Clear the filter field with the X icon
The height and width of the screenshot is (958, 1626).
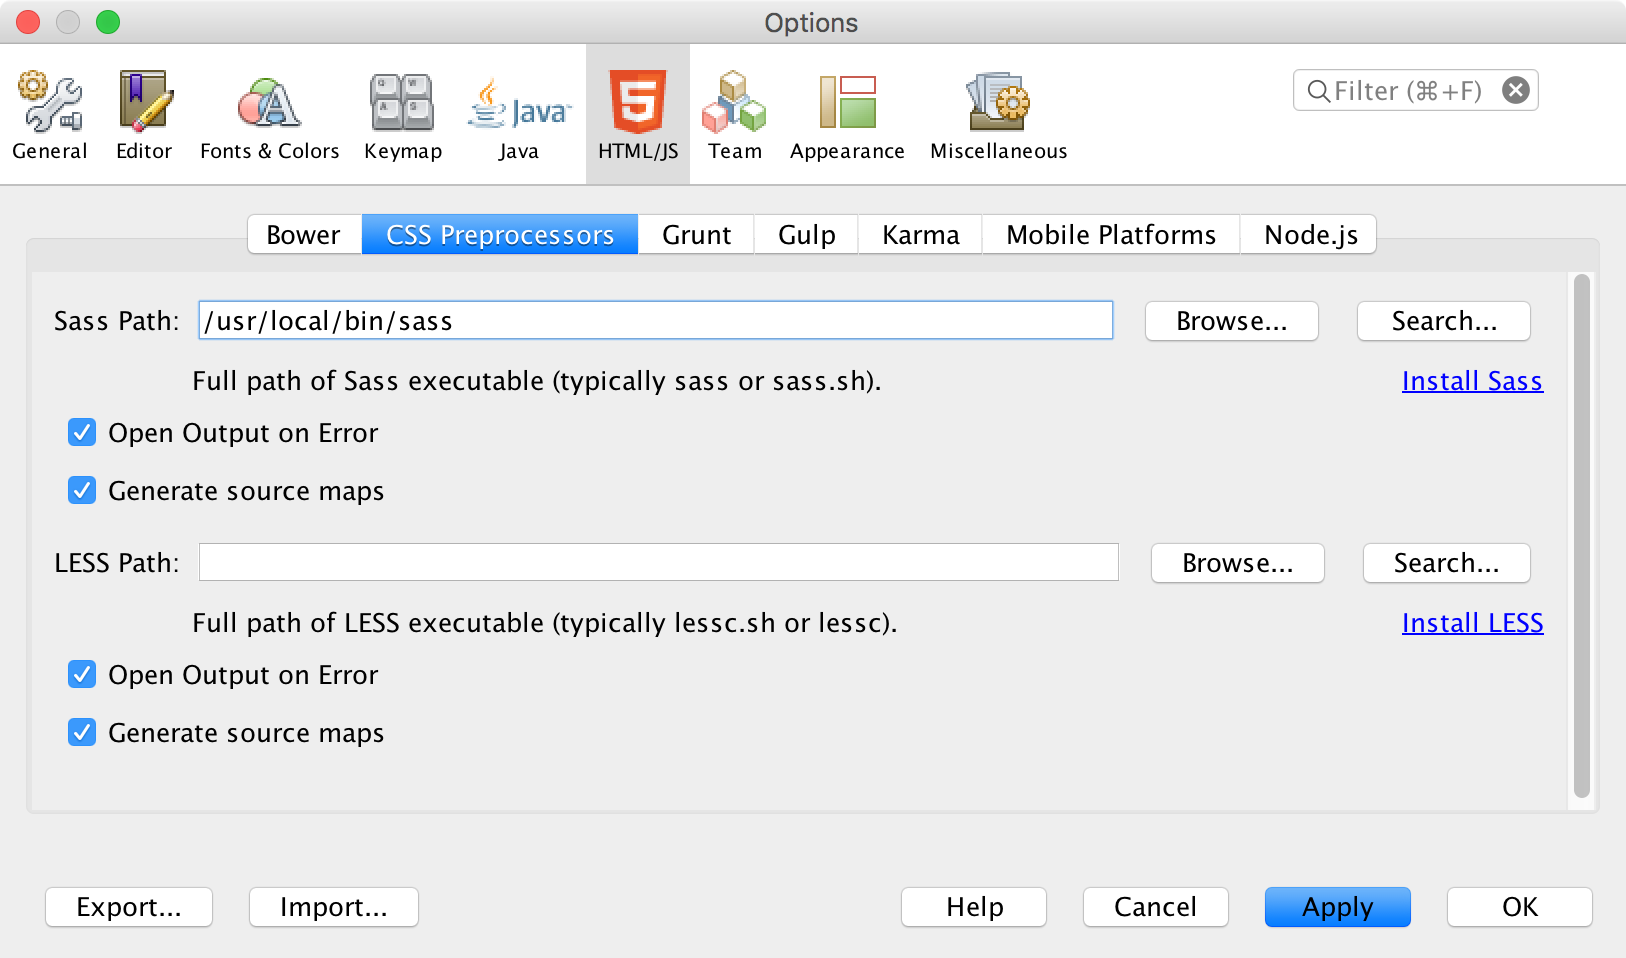point(1516,91)
